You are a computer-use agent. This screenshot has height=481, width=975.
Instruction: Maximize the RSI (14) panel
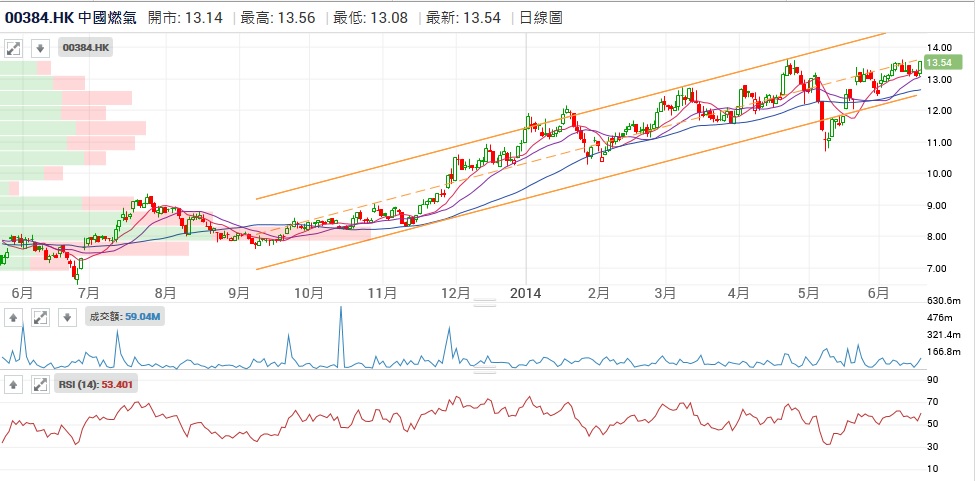pyautogui.click(x=40, y=384)
